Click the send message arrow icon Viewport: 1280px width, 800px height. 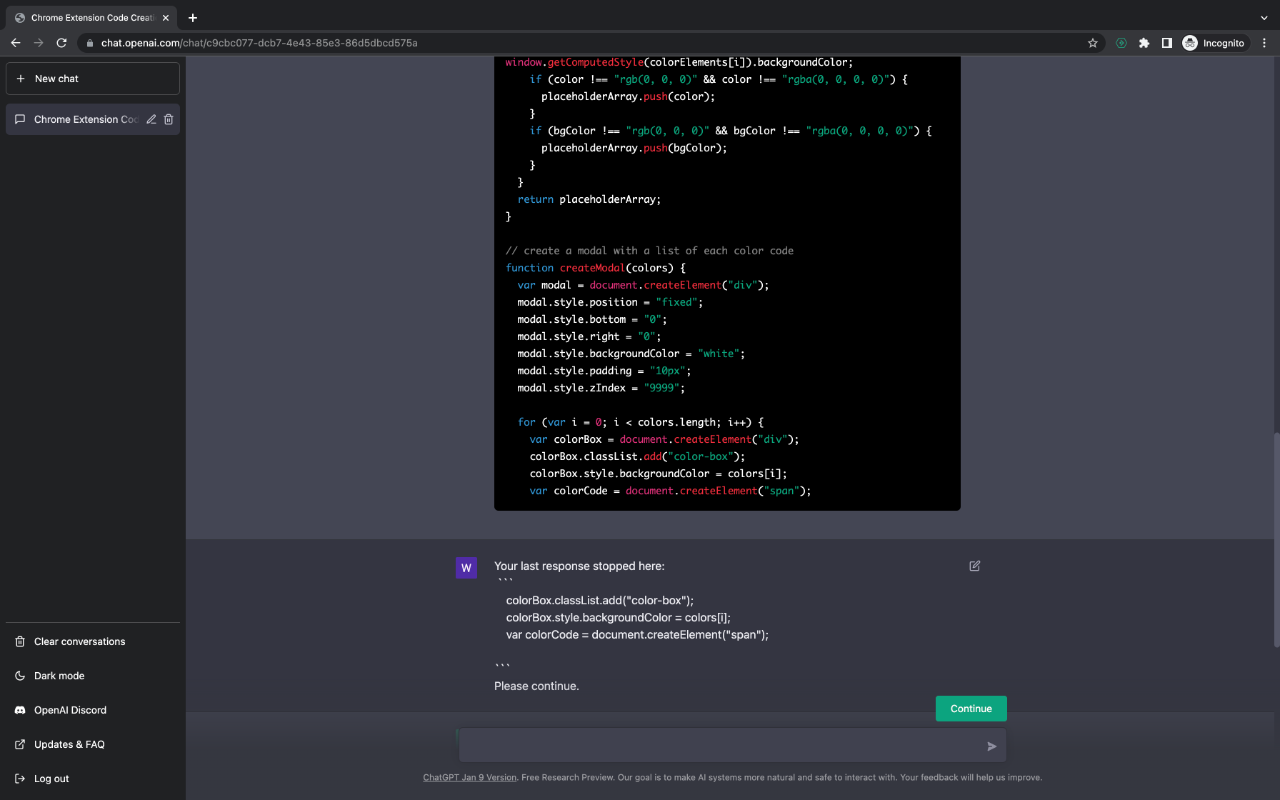coord(991,745)
